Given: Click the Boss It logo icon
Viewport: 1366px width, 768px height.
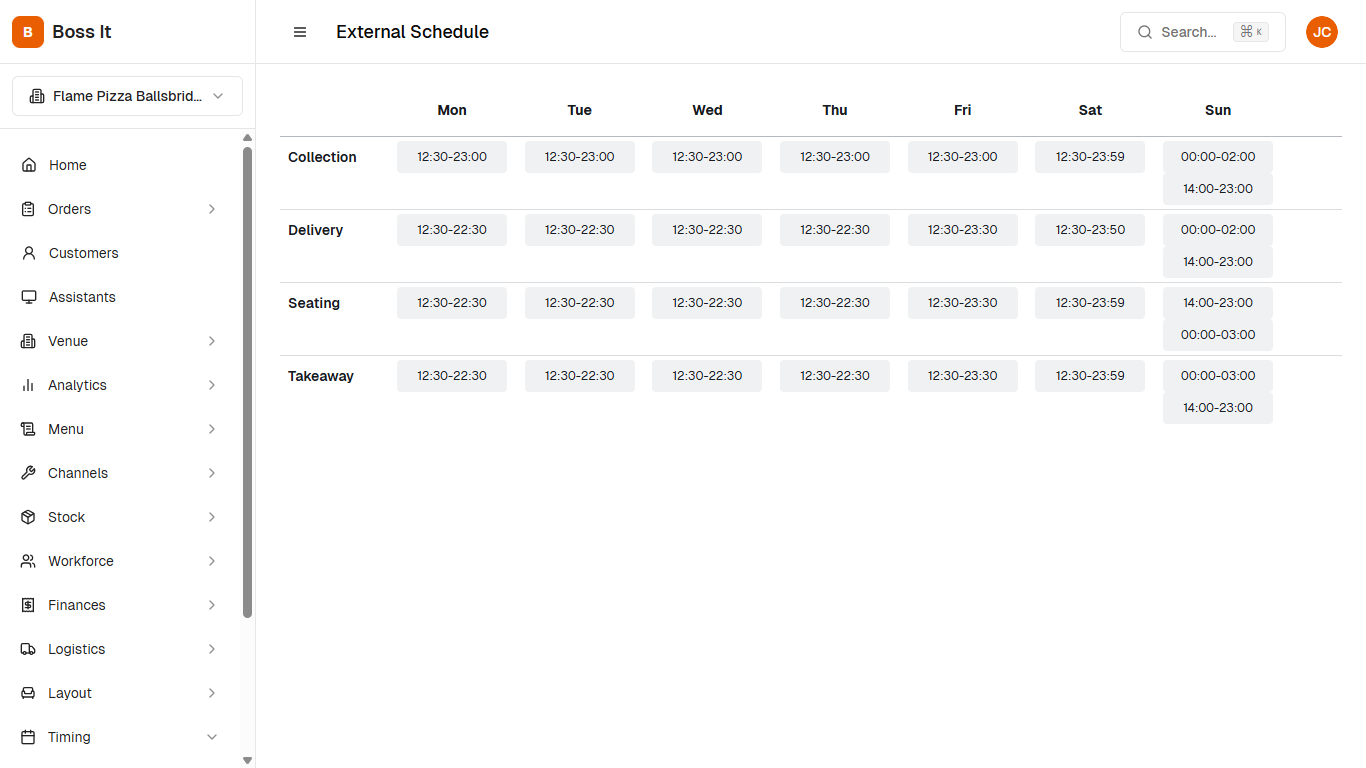Looking at the screenshot, I should pos(28,32).
